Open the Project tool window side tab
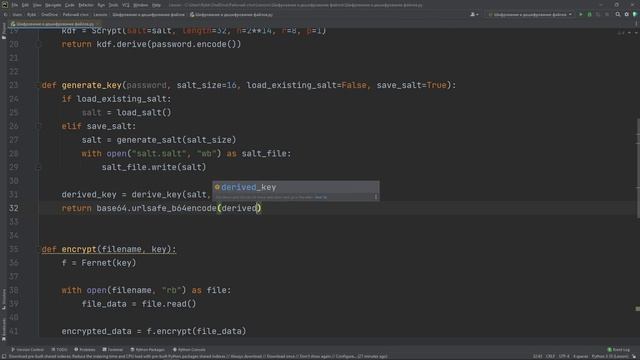Viewport: 640px width, 360px height. point(4,31)
